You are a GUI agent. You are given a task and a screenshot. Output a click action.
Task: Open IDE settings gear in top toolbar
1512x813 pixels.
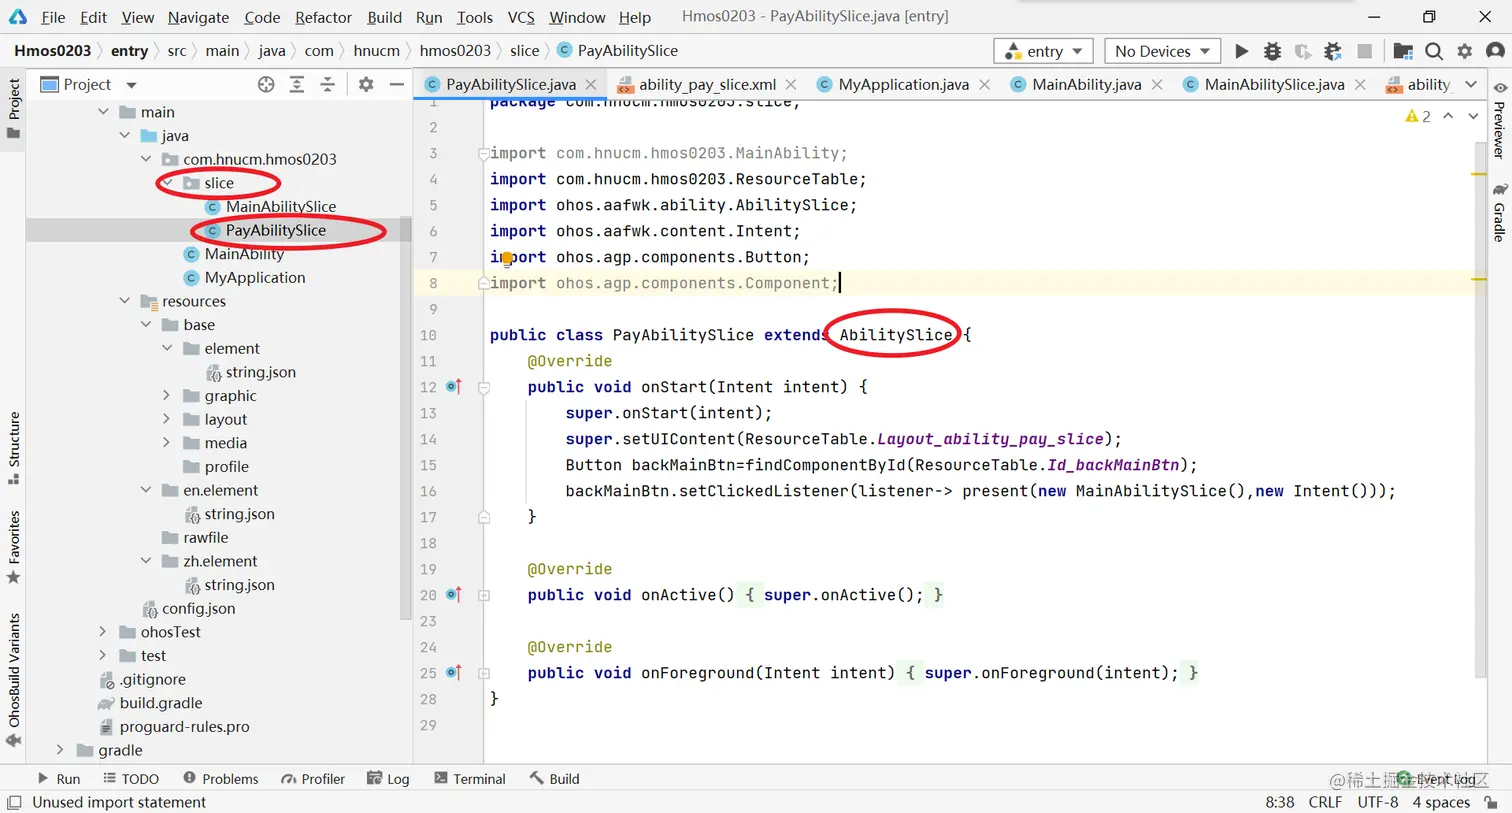pyautogui.click(x=1465, y=51)
